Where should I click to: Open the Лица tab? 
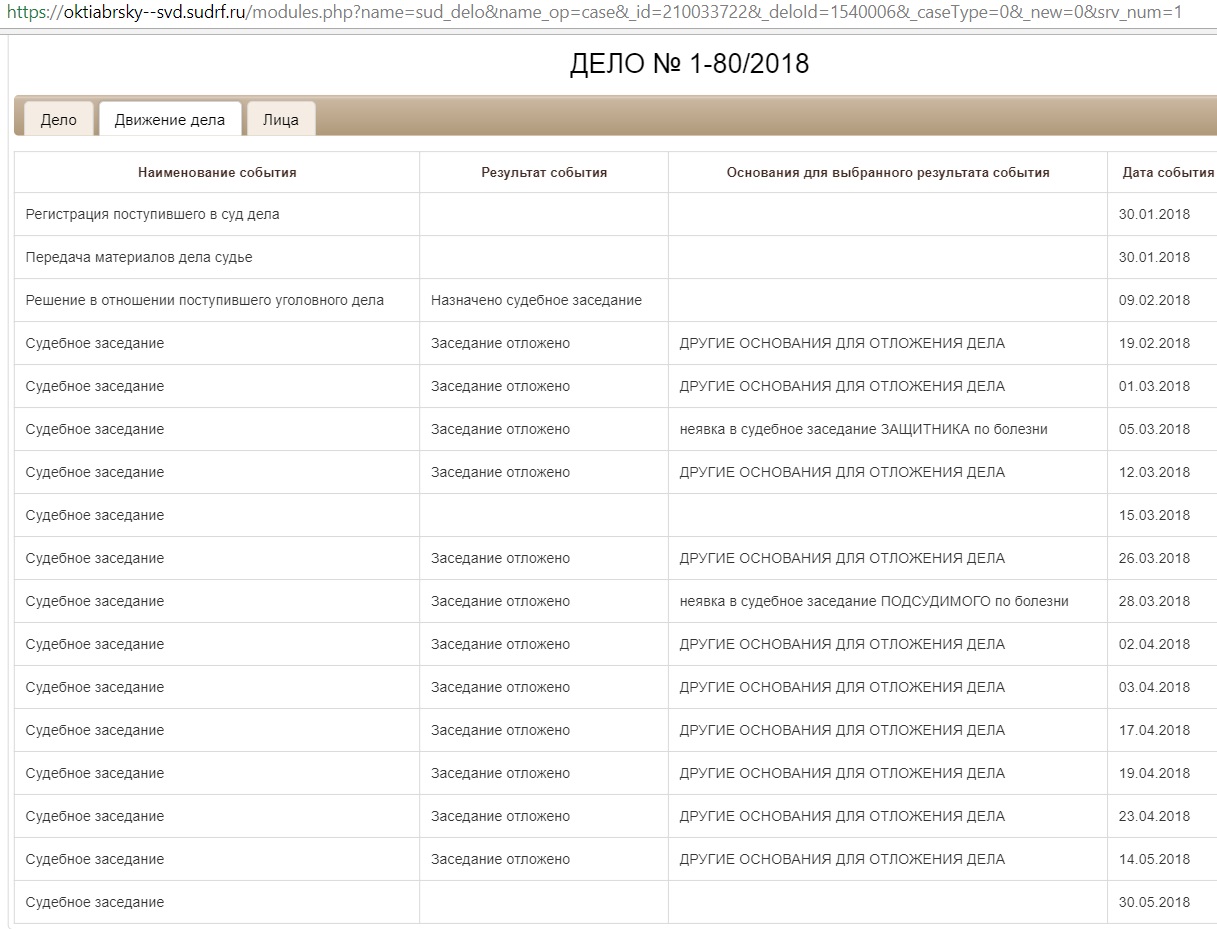coord(280,119)
